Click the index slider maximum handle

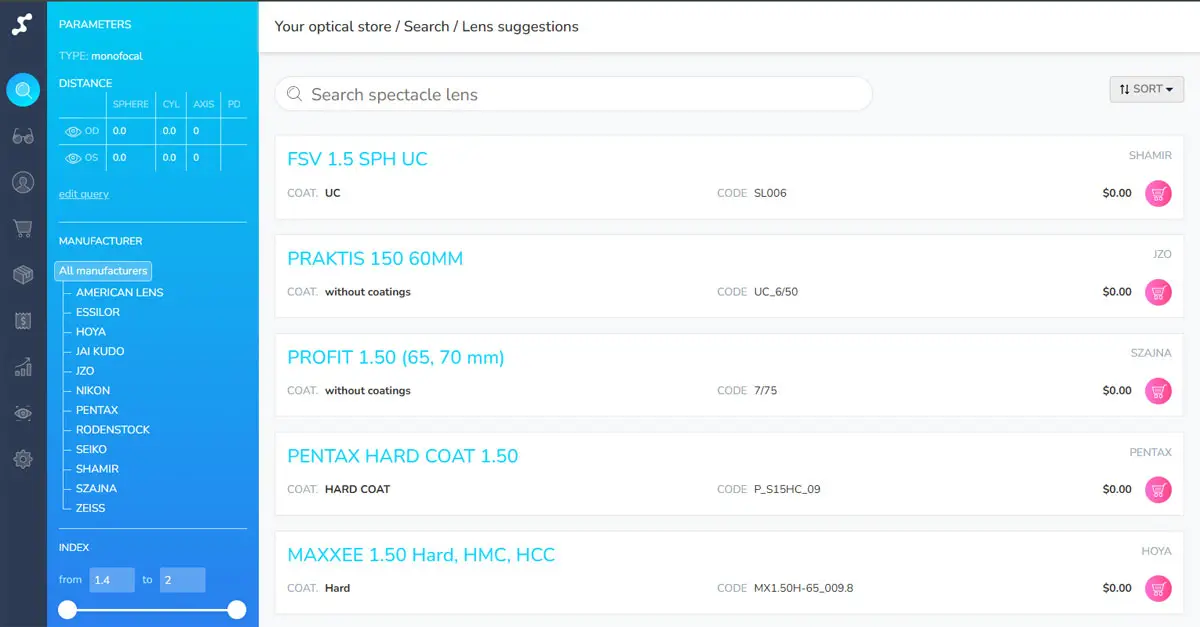(x=237, y=610)
